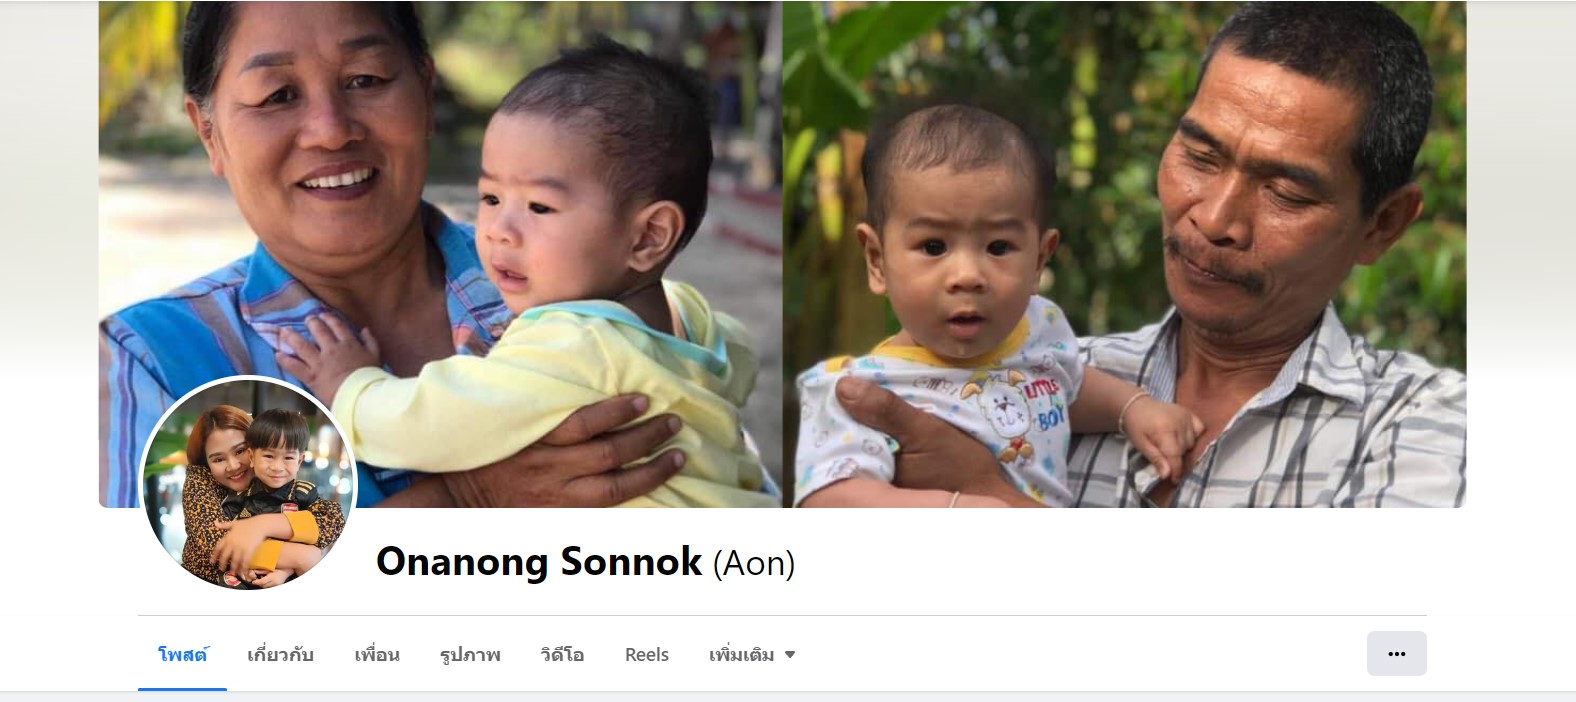Show the วิดีโอ tab
The height and width of the screenshot is (702, 1576).
(x=562, y=655)
